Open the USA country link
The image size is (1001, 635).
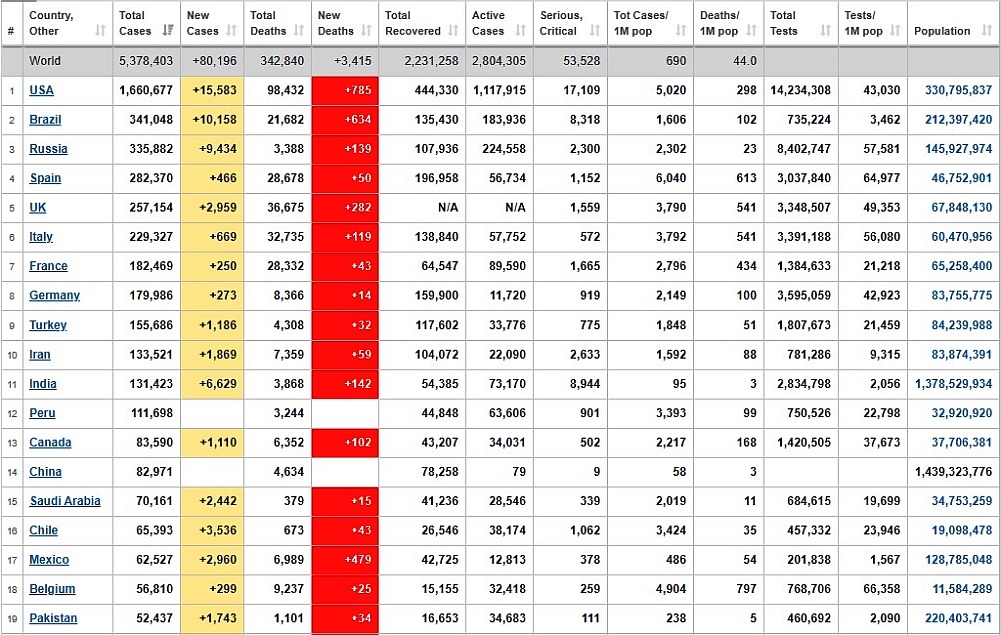point(41,90)
